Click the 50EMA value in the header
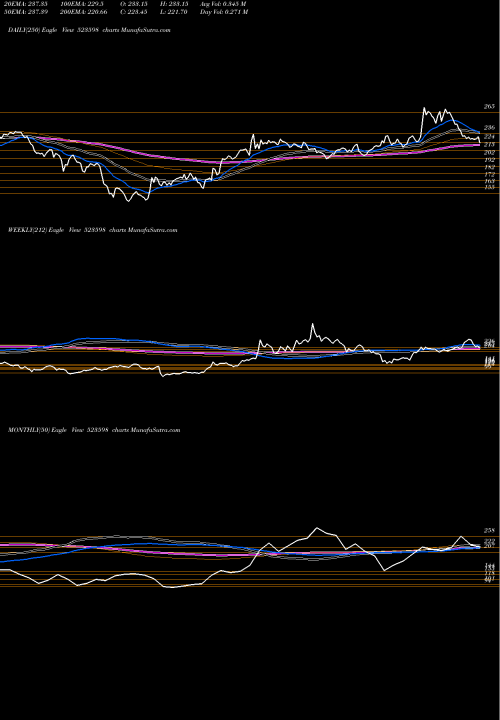 point(24,12)
